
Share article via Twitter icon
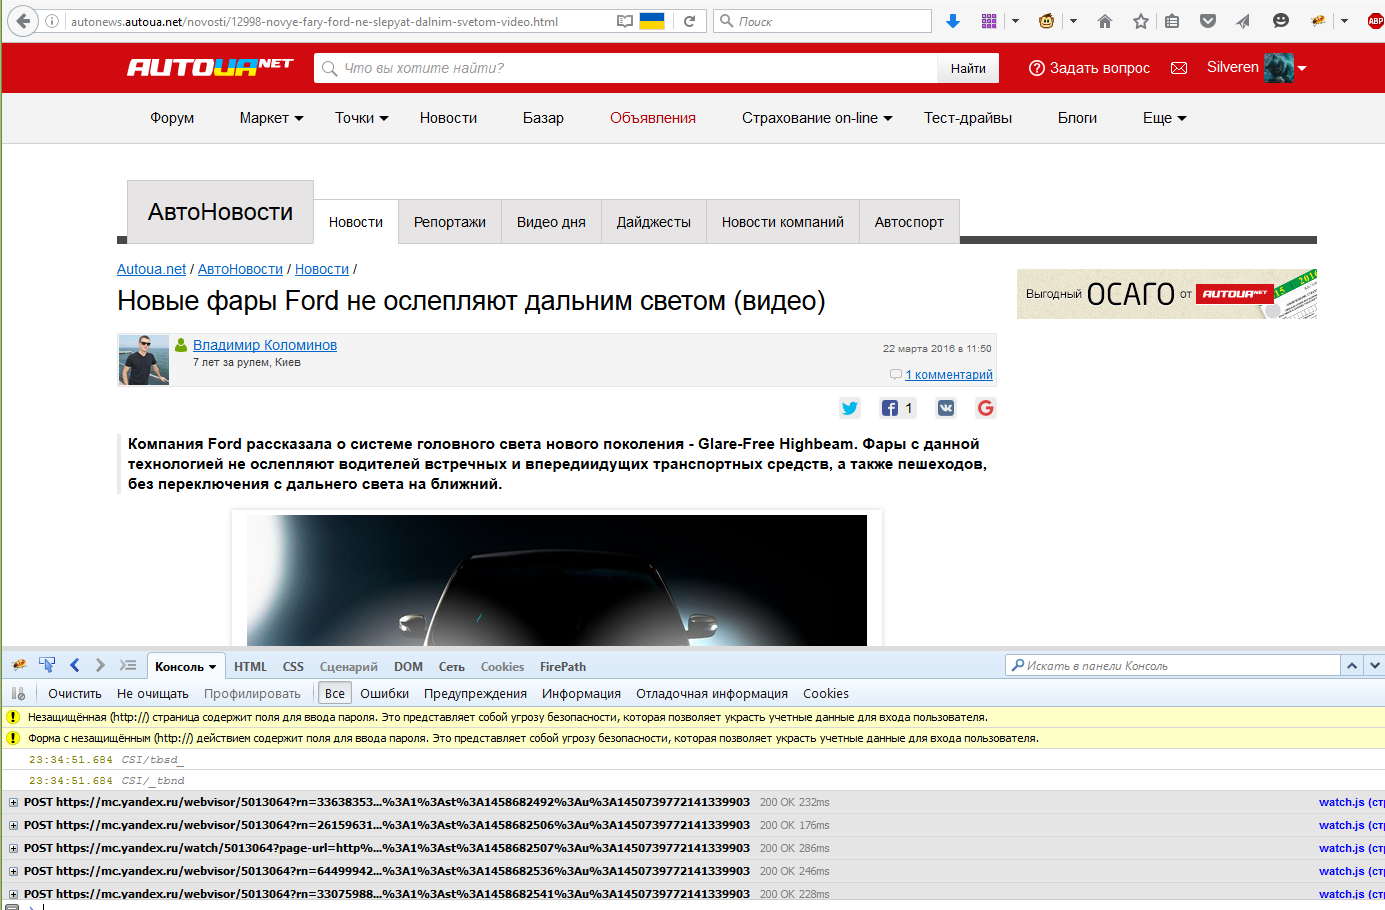point(849,408)
